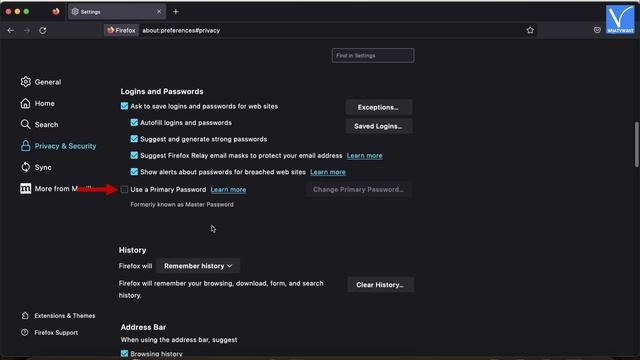Toggle Autofill logins and passwords checkbox

[x=134, y=122]
